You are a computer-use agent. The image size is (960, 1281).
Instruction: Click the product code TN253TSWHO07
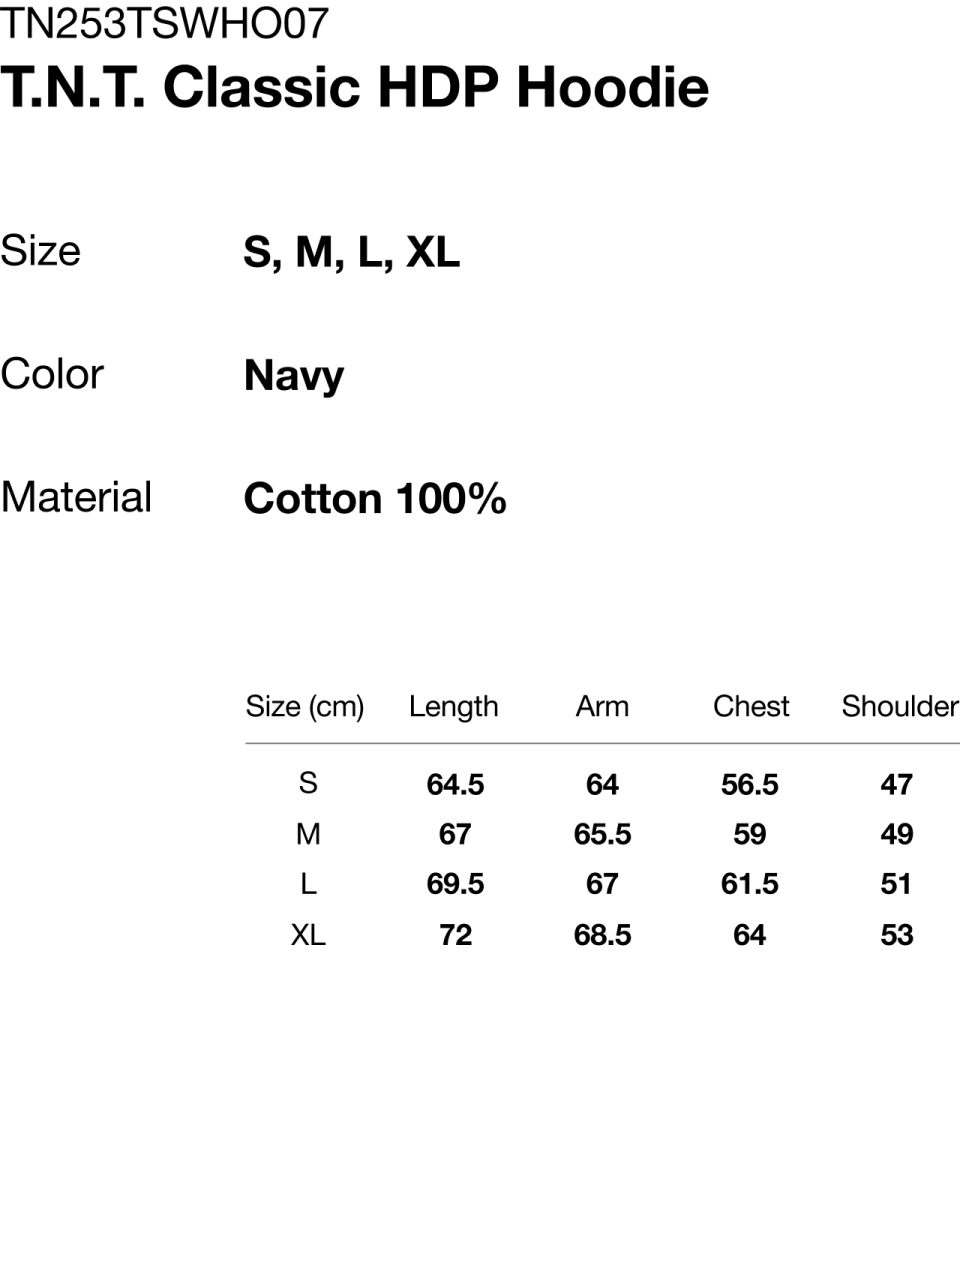click(x=165, y=22)
